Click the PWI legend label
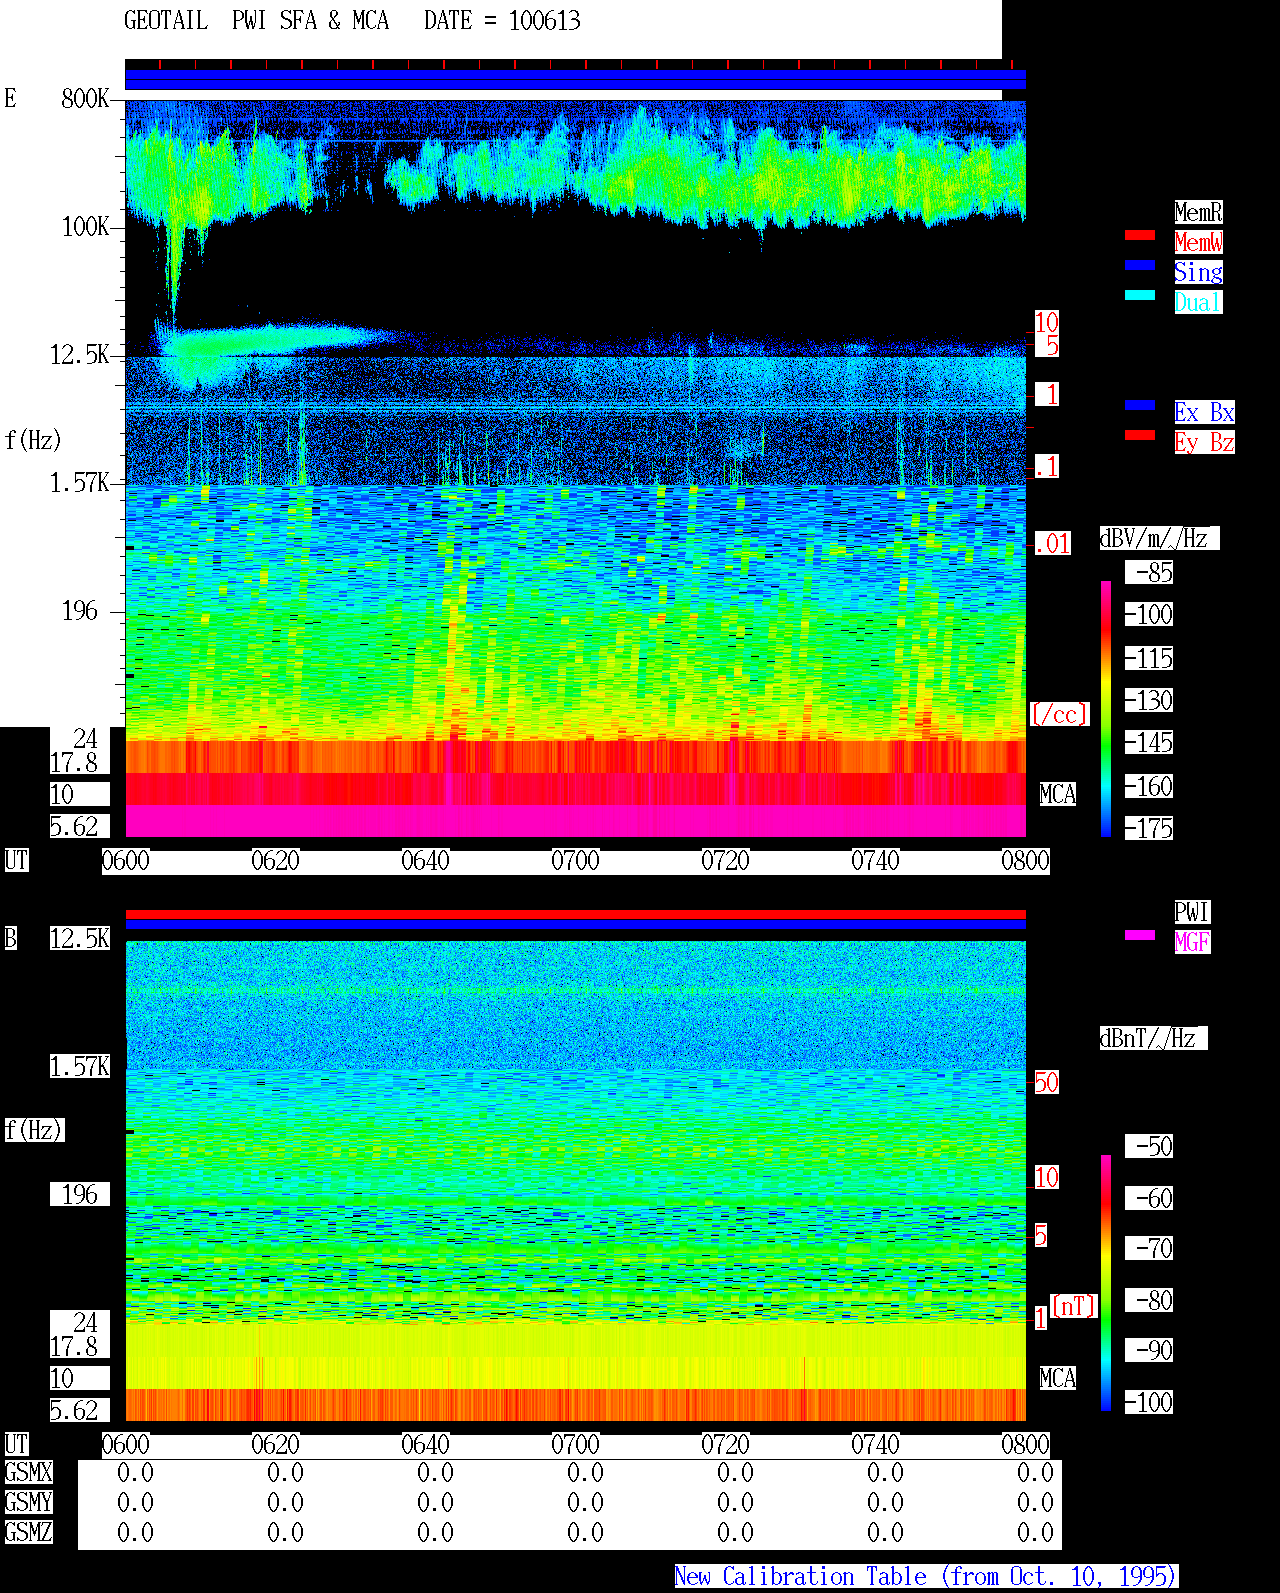This screenshot has width=1280, height=1593. pyautogui.click(x=1192, y=912)
